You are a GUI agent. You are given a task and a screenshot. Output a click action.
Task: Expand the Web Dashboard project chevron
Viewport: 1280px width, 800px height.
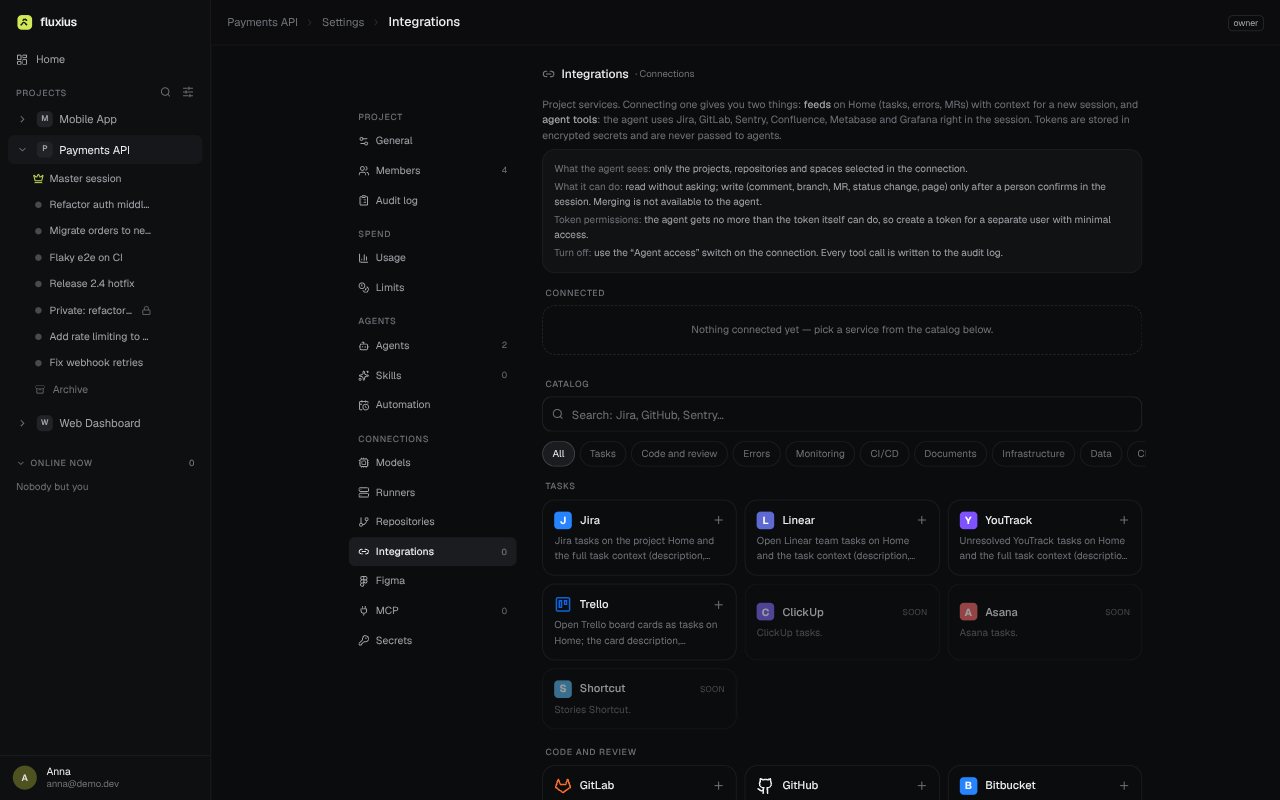tap(23, 423)
